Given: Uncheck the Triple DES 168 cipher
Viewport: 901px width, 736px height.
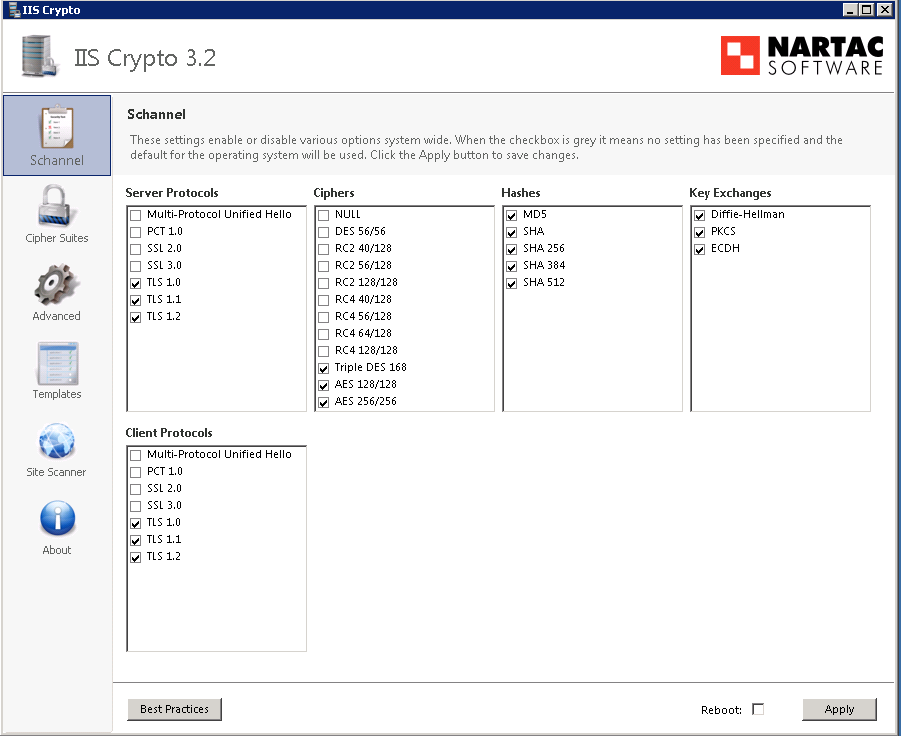Looking at the screenshot, I should tap(324, 368).
